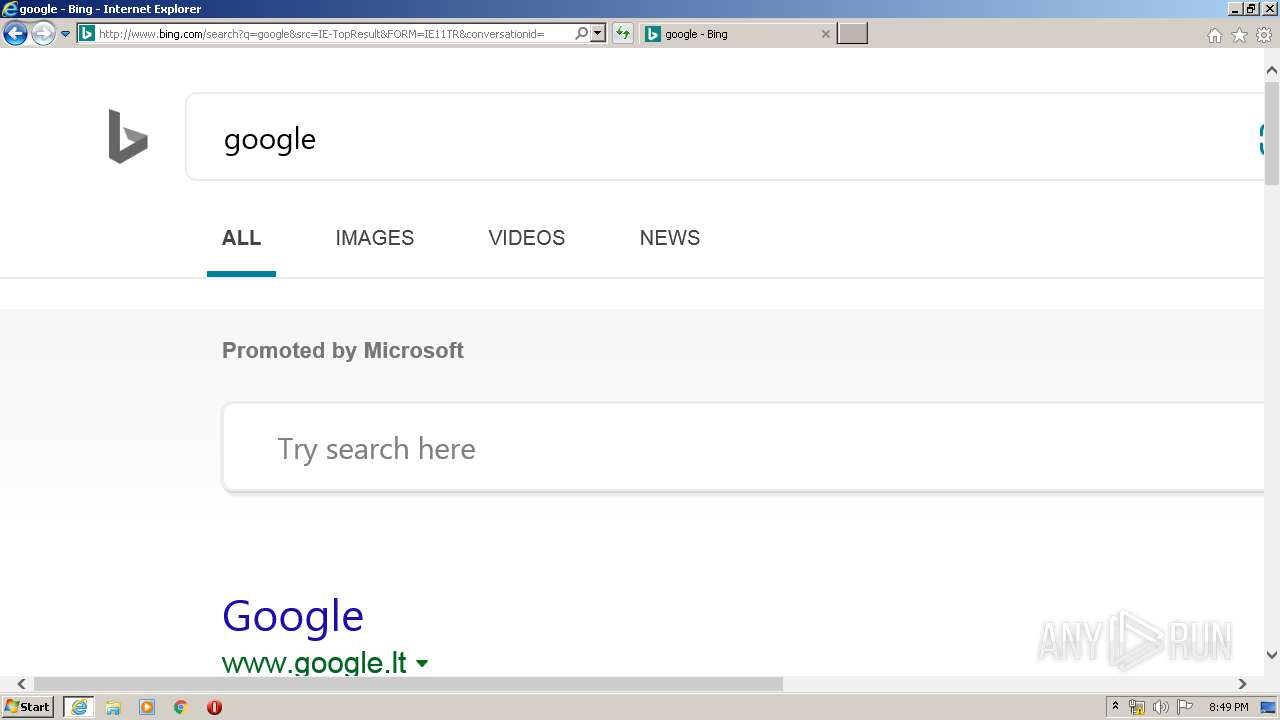Open the Google search result link
1280x720 pixels.
pyautogui.click(x=293, y=616)
